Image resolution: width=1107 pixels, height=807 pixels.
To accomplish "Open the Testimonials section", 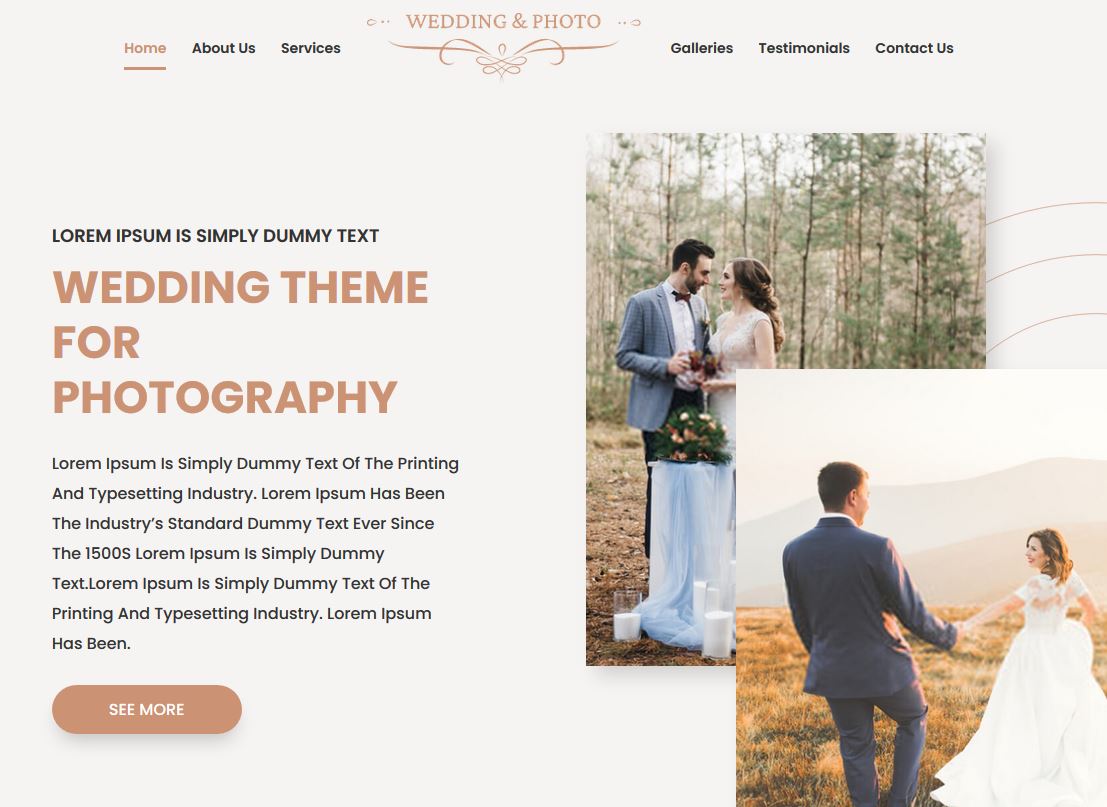I will tap(803, 48).
